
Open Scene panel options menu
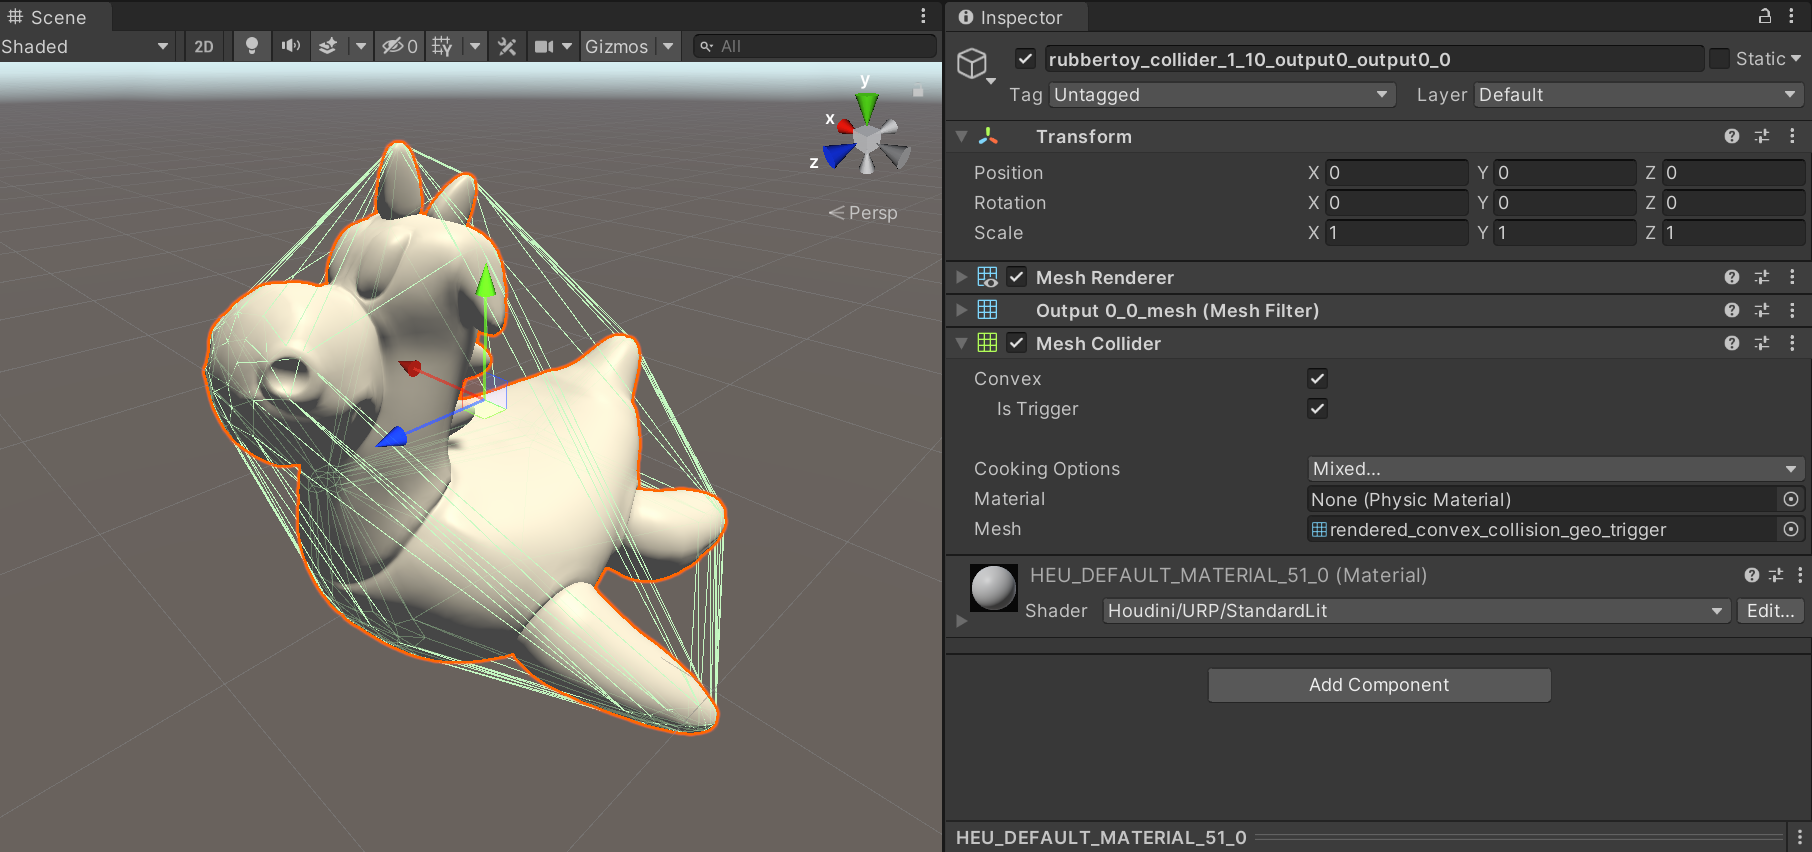click(923, 16)
